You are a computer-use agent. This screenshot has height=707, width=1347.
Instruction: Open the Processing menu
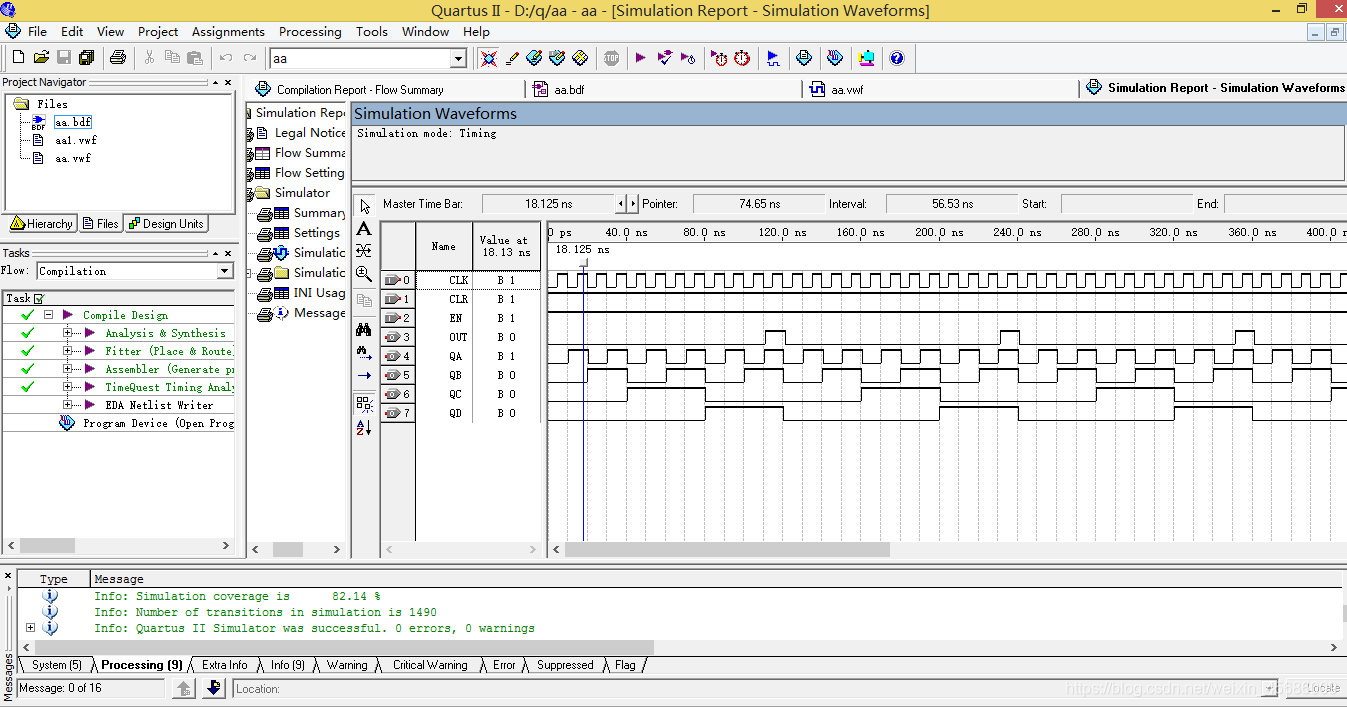tap(310, 31)
